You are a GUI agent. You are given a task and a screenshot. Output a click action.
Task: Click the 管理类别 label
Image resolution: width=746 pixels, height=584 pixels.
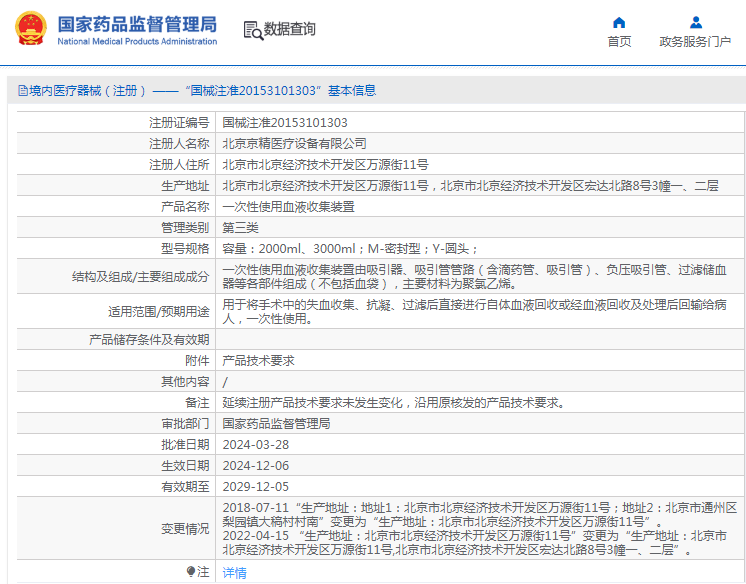(x=185, y=228)
